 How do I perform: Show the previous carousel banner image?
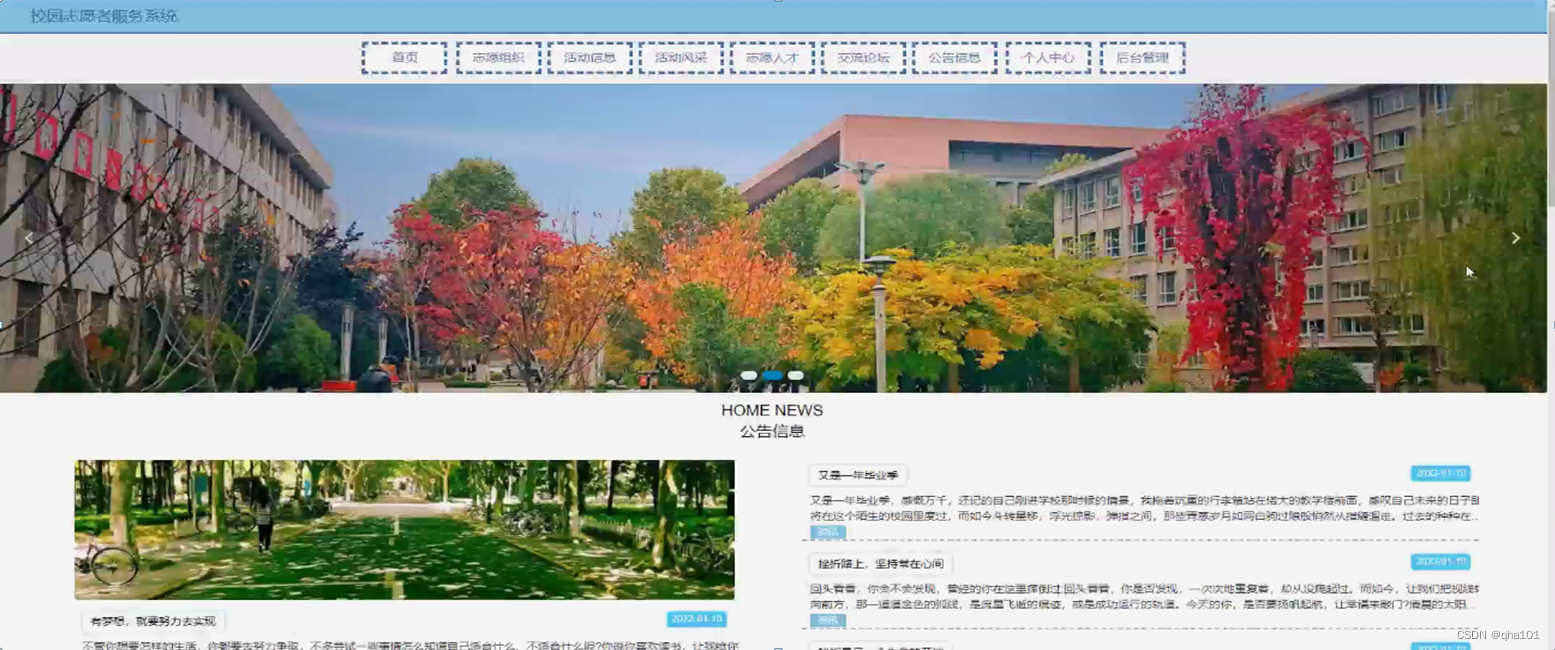[29, 238]
